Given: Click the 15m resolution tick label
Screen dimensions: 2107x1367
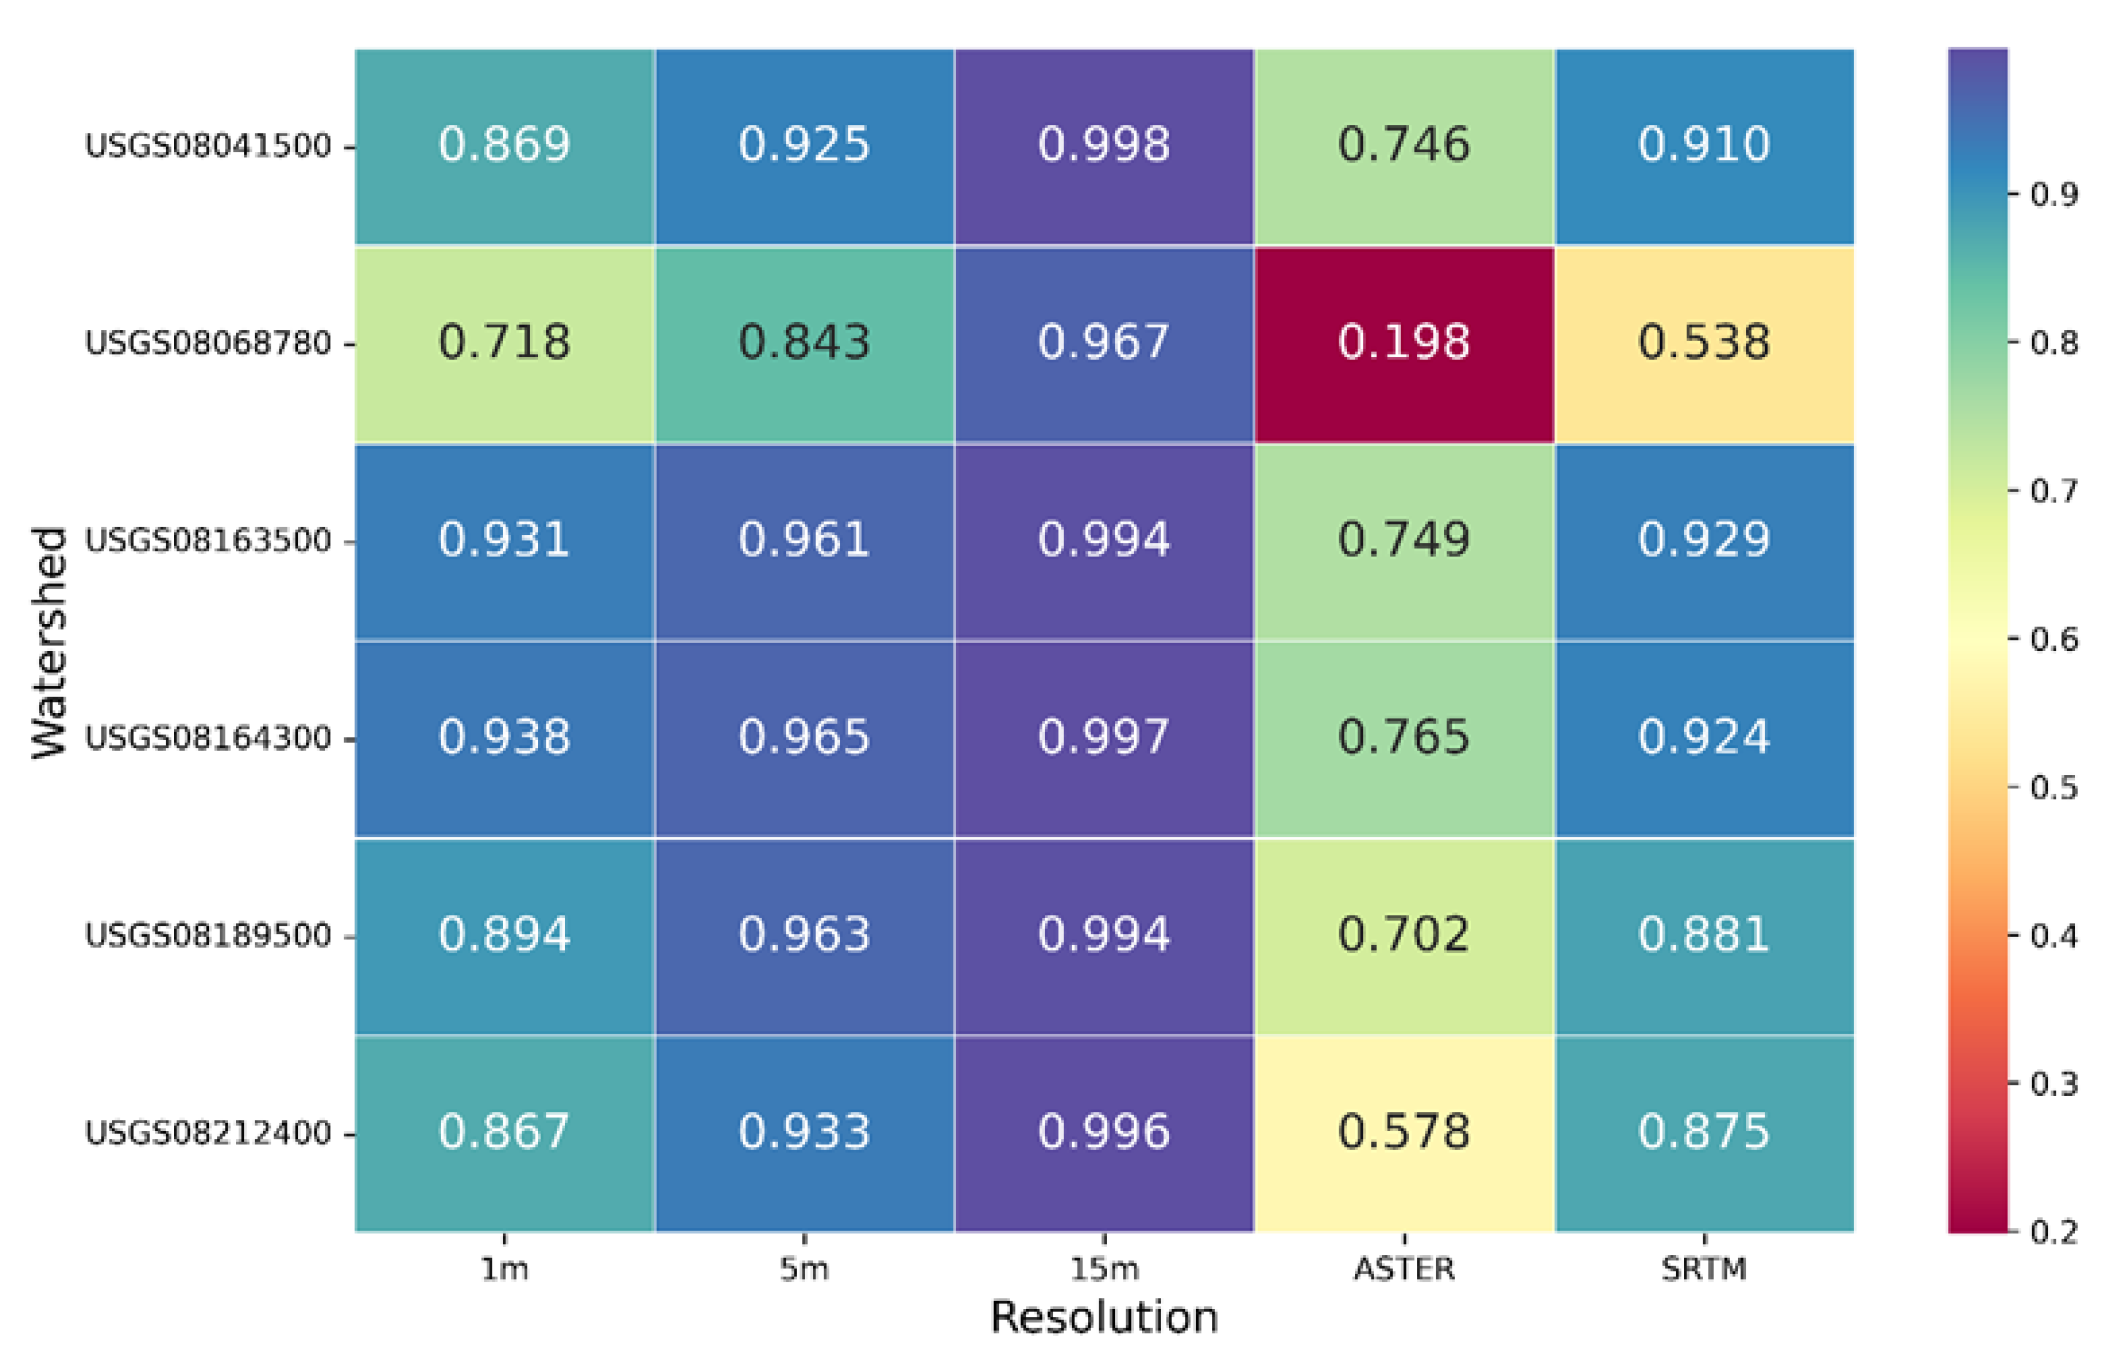Looking at the screenshot, I should click(1104, 1270).
